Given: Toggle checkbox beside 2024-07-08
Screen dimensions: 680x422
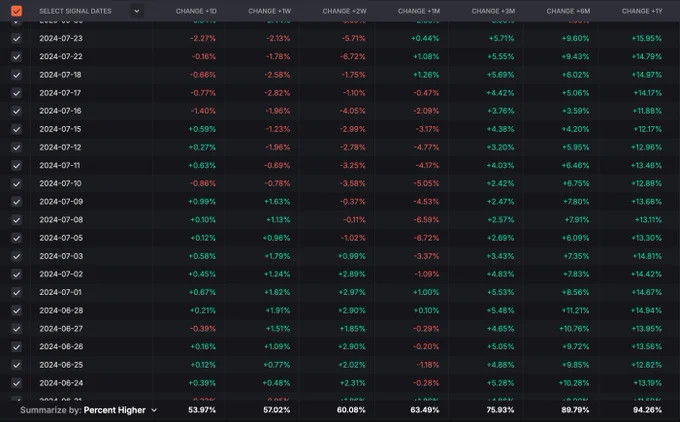Looking at the screenshot, I should 16,220.
